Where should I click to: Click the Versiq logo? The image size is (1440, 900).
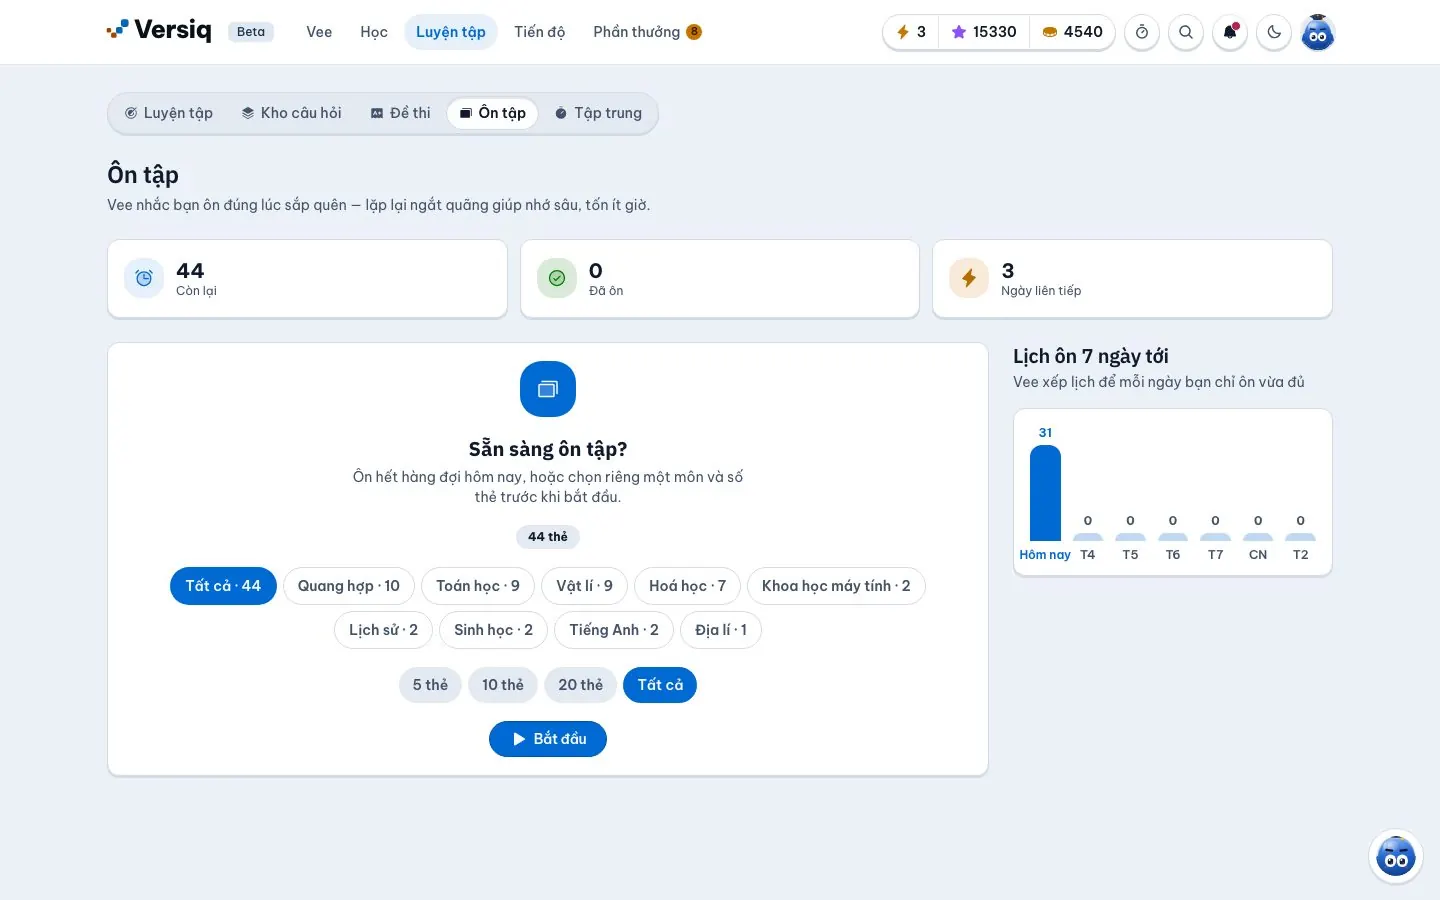(x=159, y=30)
